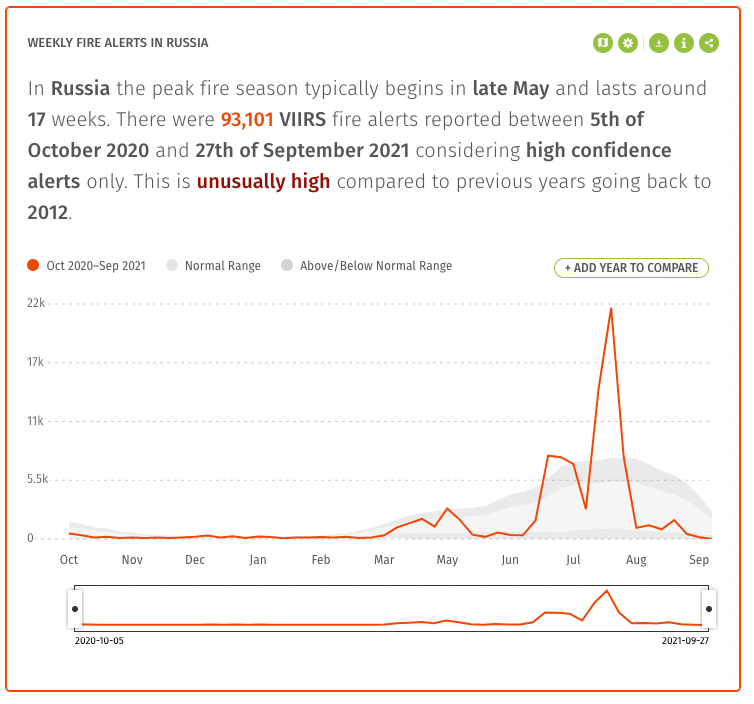
Task: Share the fire alerts widget
Action: tap(709, 43)
